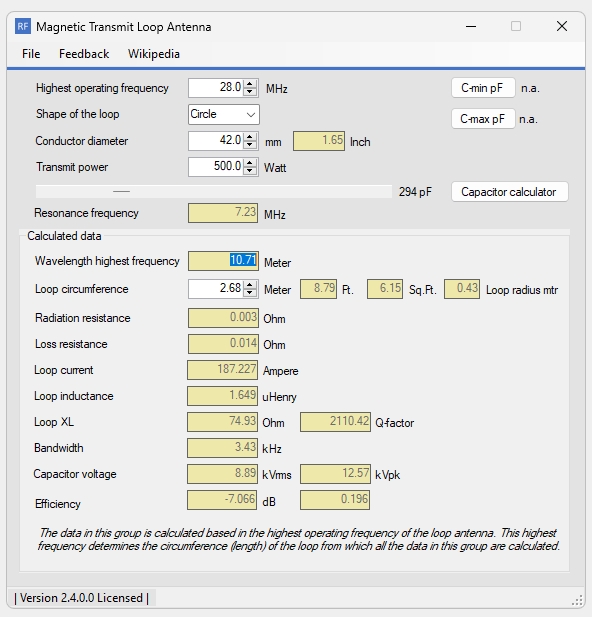Click the loop current value 187.227

[223, 370]
